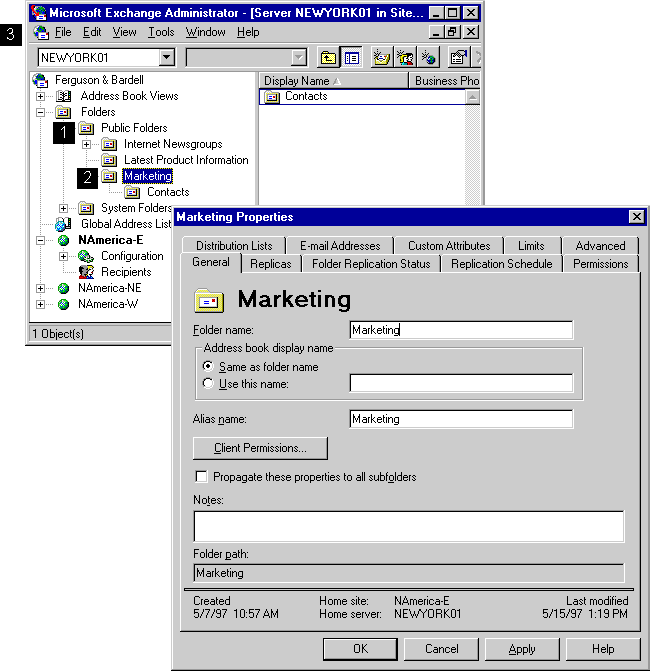650x671 pixels.
Task: Click OK in Marketing Properties
Action: pyautogui.click(x=360, y=649)
